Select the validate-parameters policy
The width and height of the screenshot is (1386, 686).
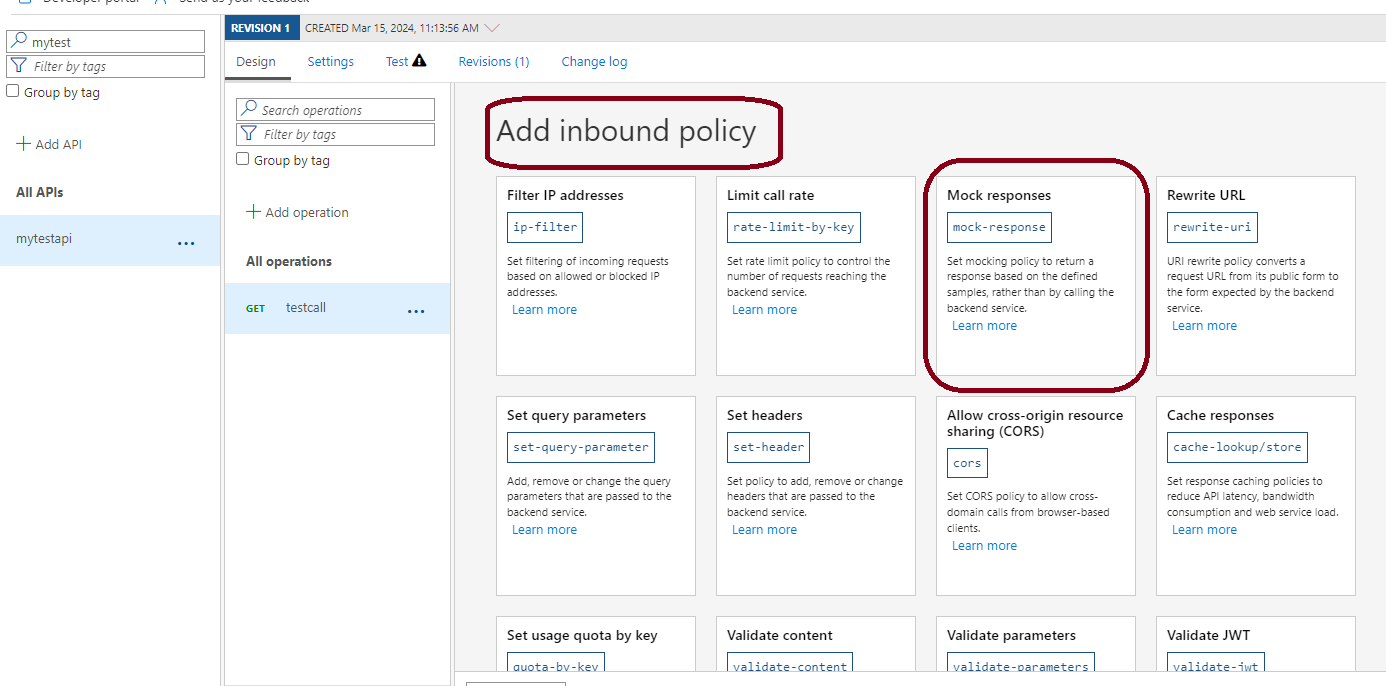coord(1021,664)
